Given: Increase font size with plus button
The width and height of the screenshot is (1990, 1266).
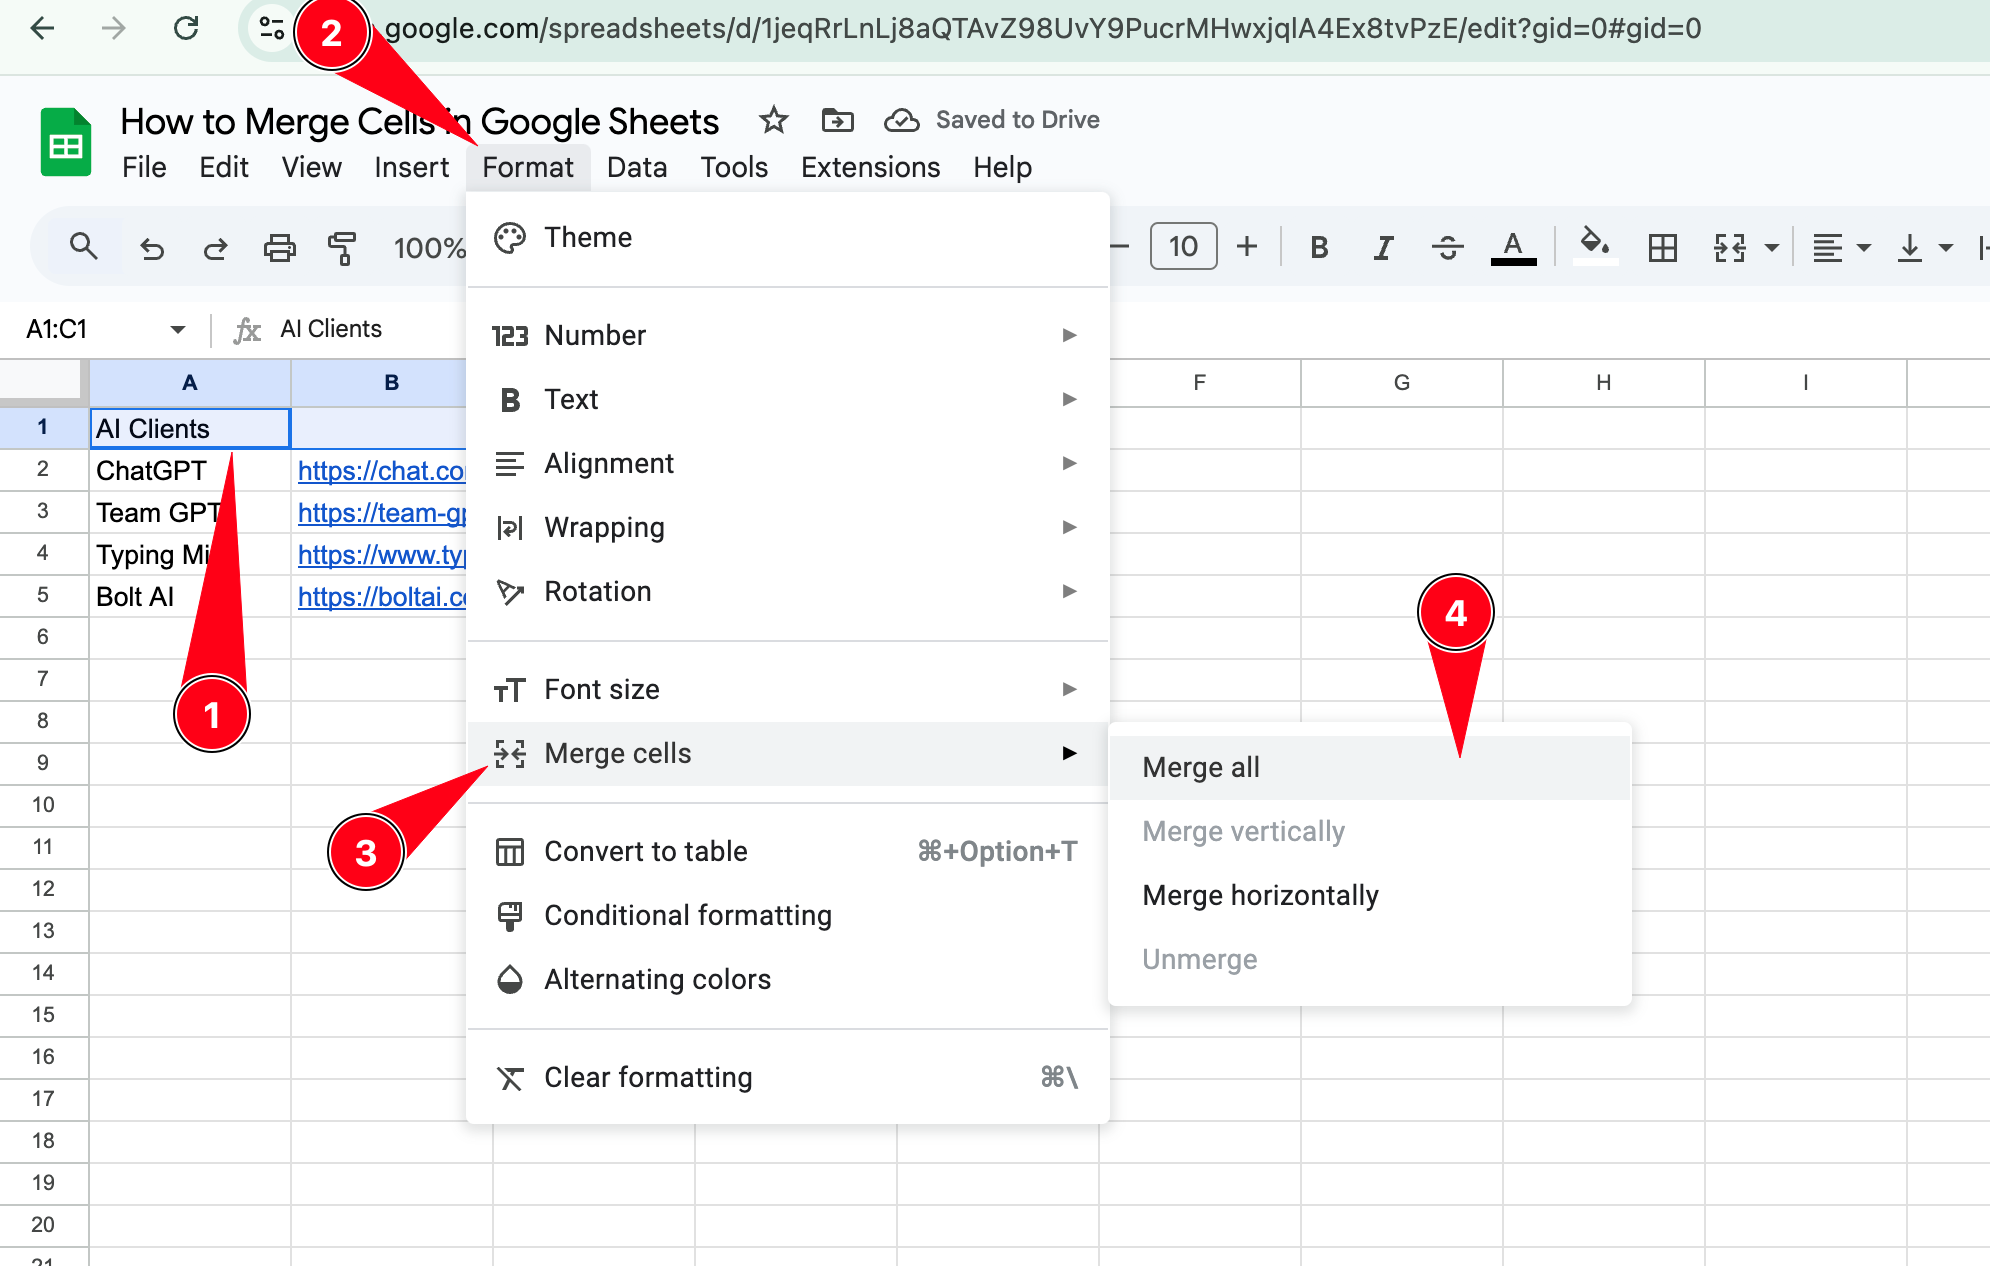Looking at the screenshot, I should 1247,246.
